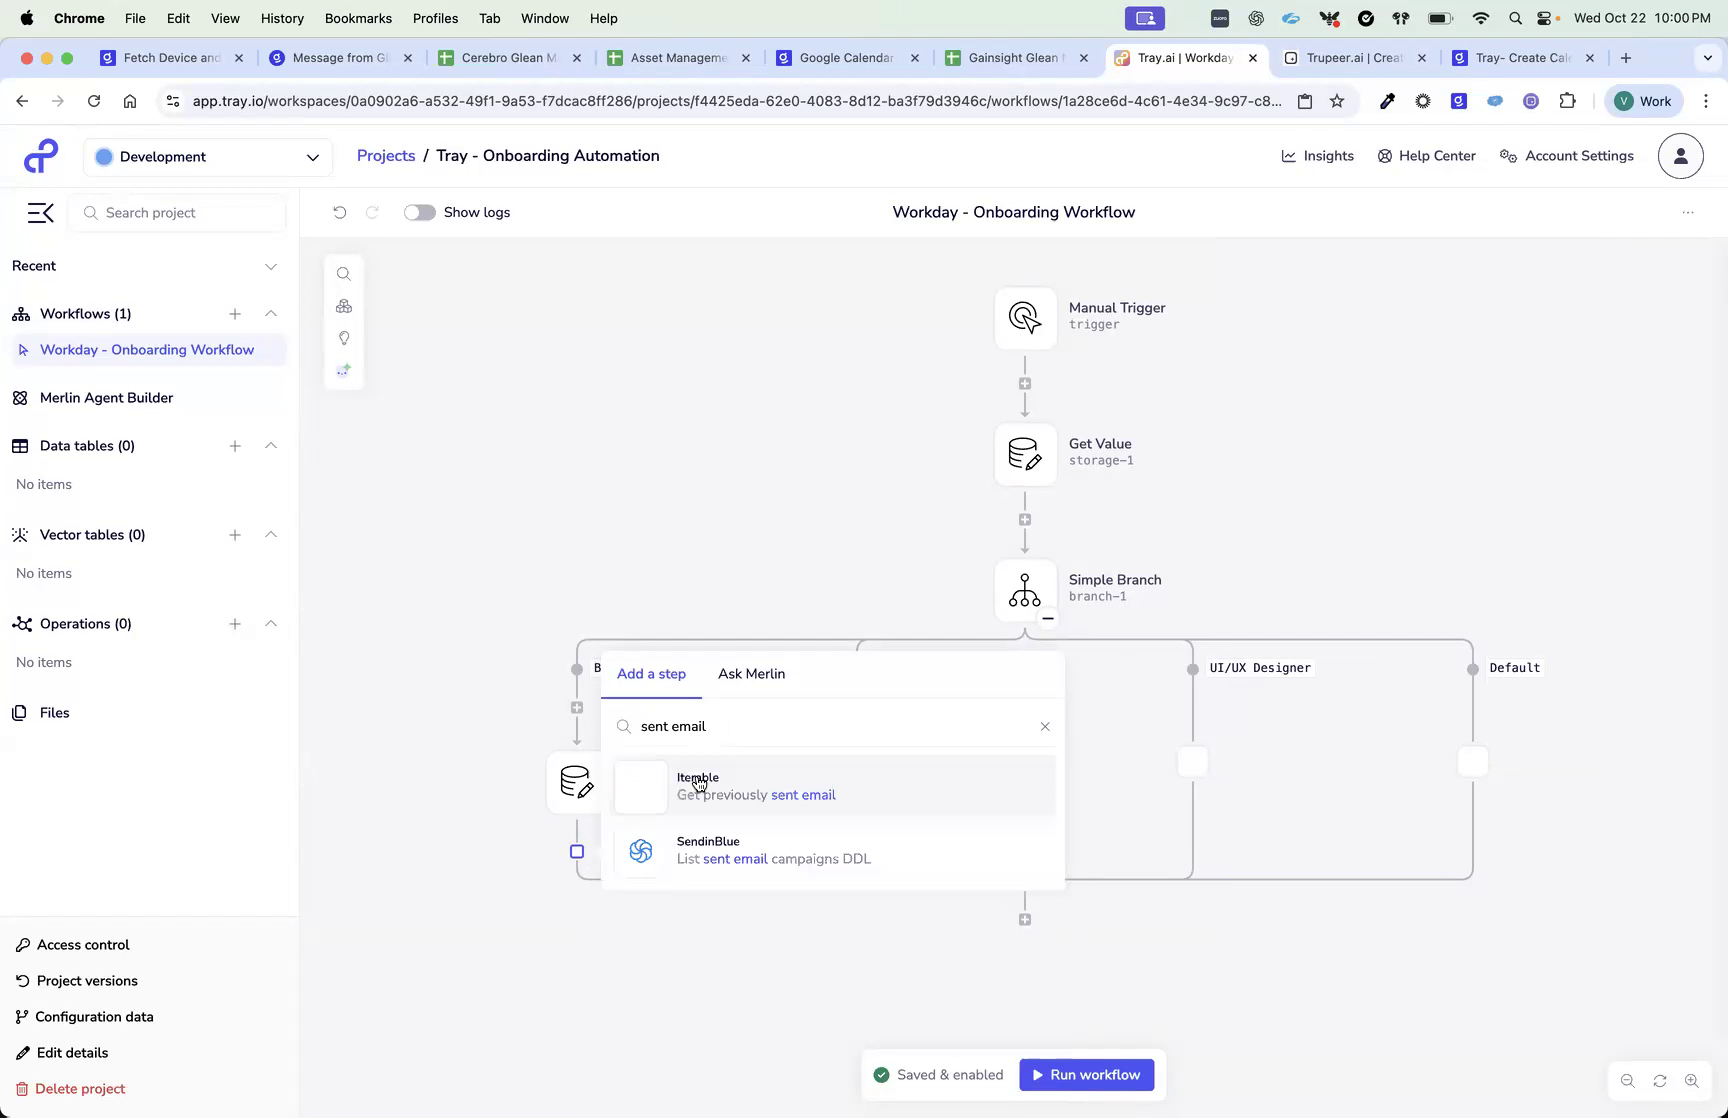The image size is (1728, 1118).
Task: Open the Development environment dropdown
Action: click(207, 157)
